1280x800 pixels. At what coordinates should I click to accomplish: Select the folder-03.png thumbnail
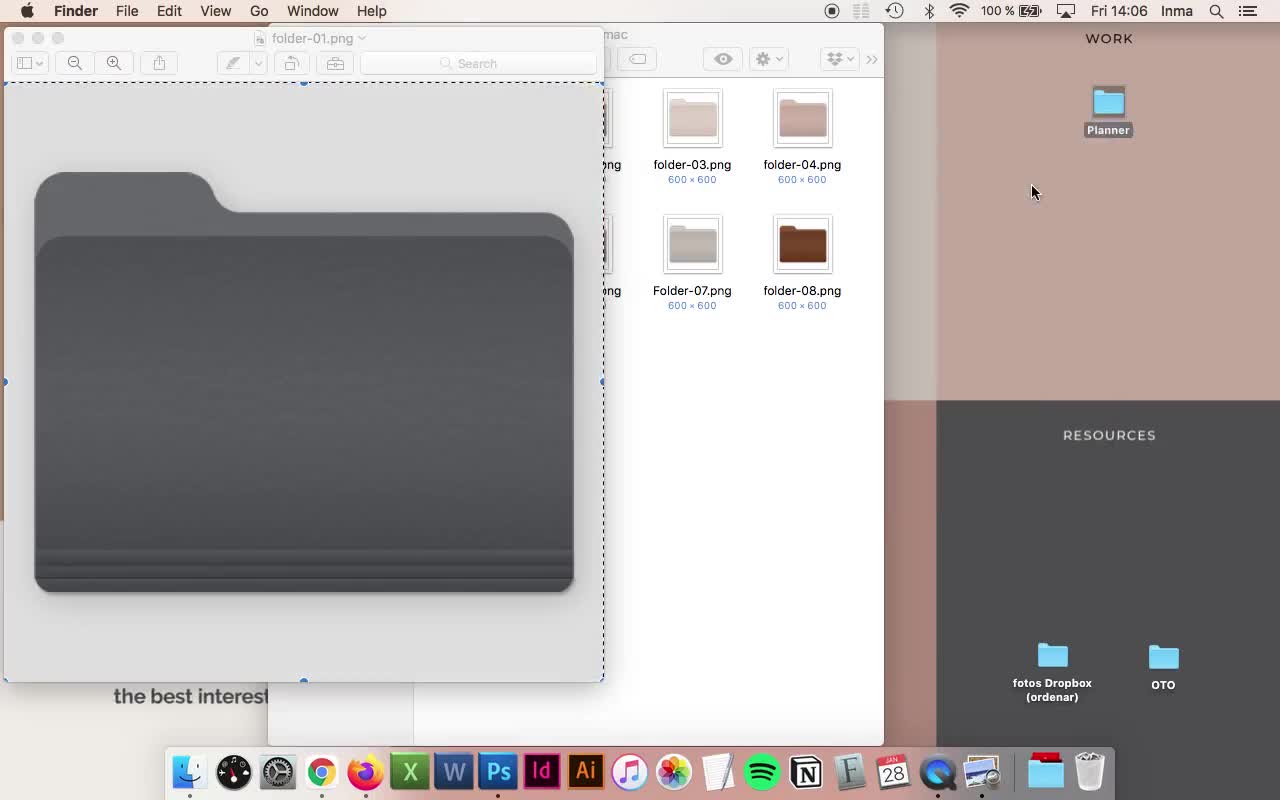click(x=692, y=118)
